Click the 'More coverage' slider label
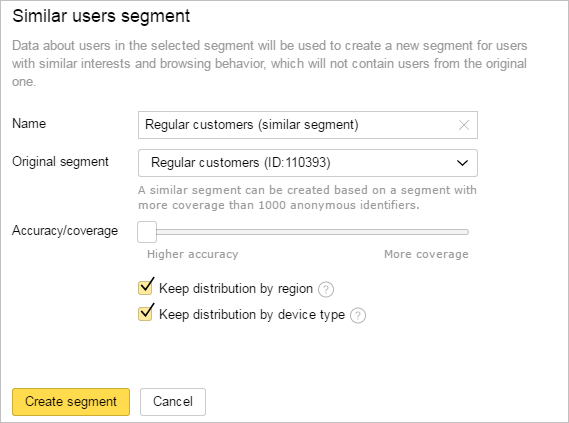This screenshot has width=569, height=423. [x=426, y=254]
